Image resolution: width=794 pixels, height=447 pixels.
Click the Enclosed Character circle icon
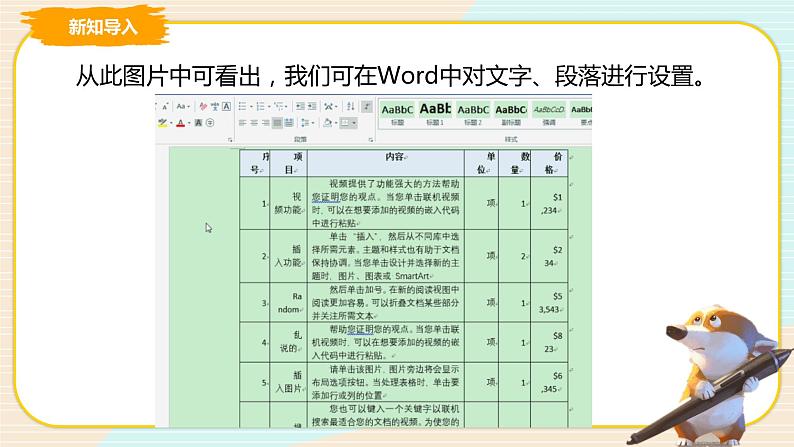210,123
